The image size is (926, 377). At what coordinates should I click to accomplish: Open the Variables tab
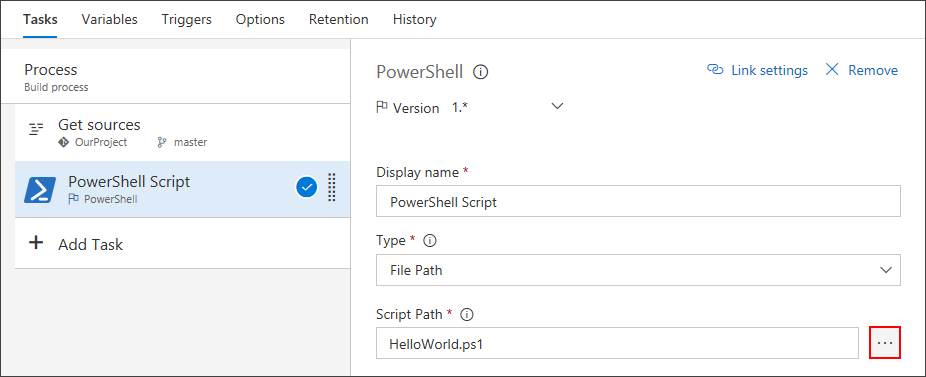pyautogui.click(x=109, y=20)
